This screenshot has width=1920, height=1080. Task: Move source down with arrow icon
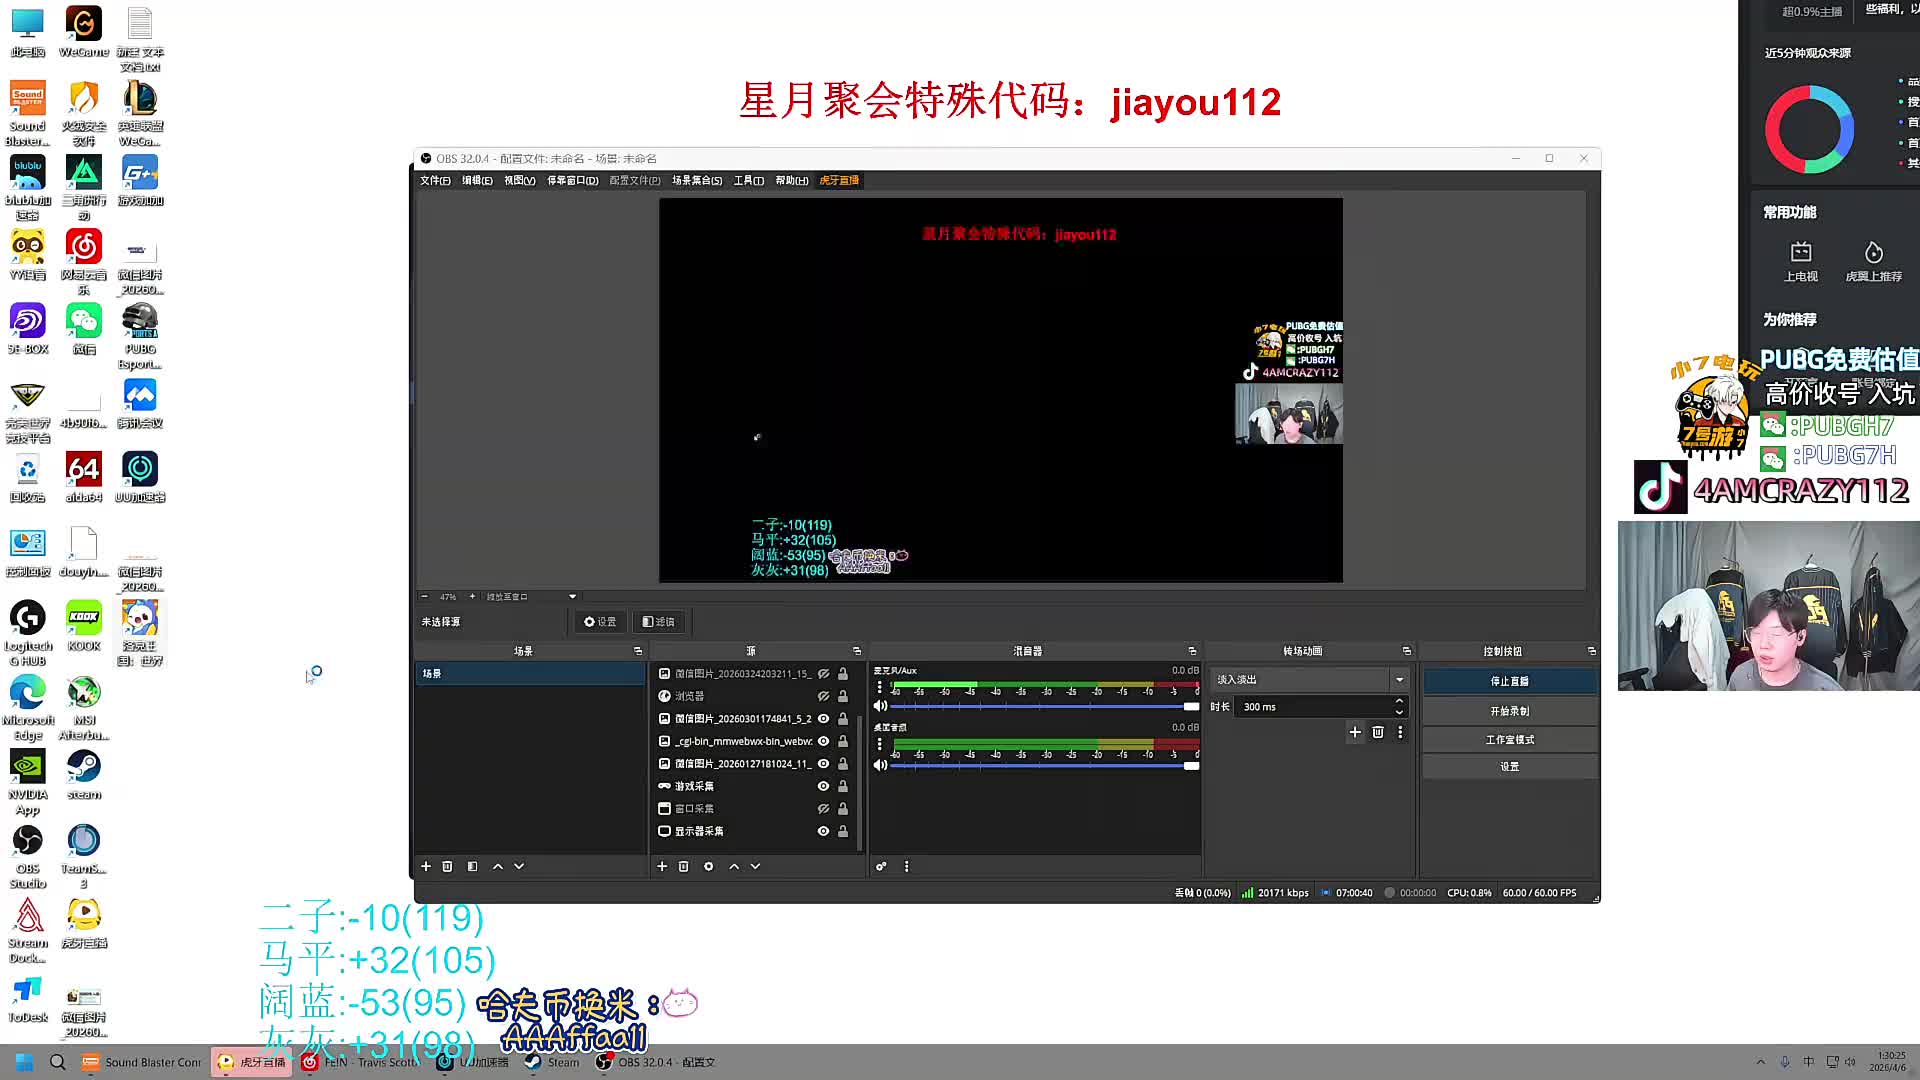point(755,866)
